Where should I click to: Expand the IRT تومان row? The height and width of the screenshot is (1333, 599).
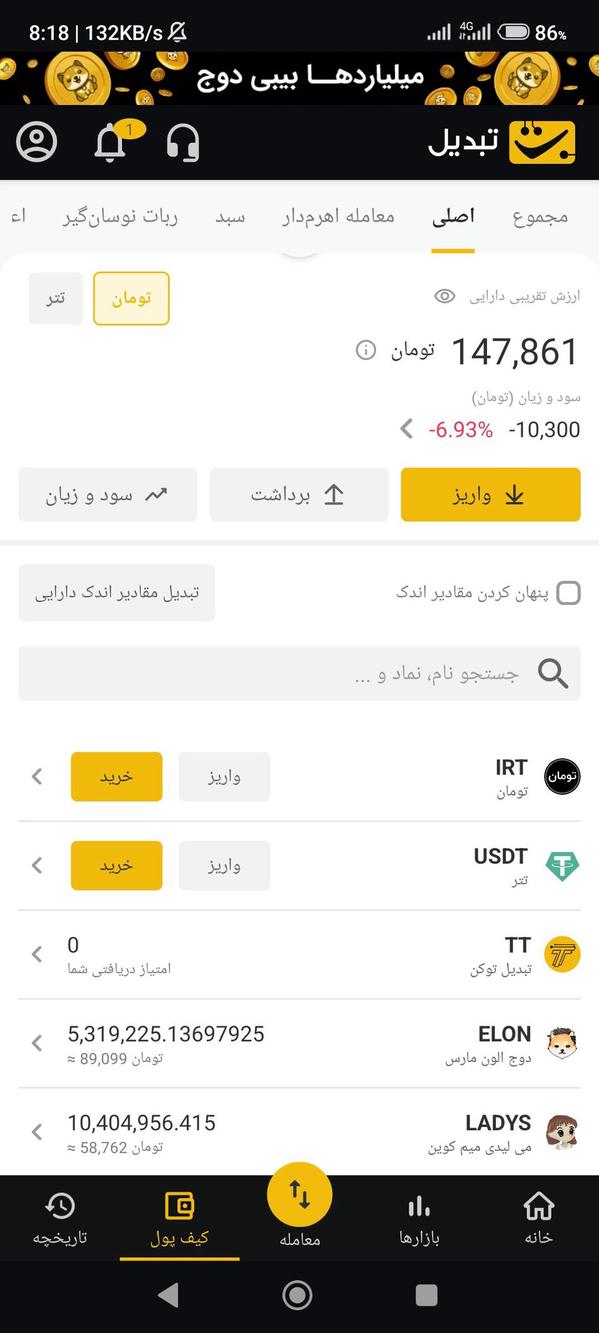[37, 776]
